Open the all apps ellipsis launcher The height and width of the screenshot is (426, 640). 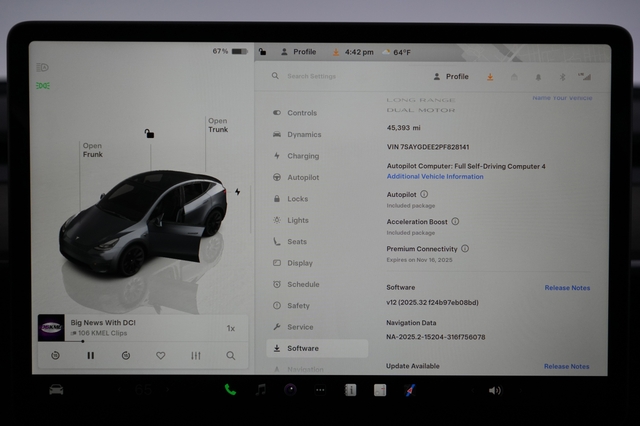[x=320, y=390]
